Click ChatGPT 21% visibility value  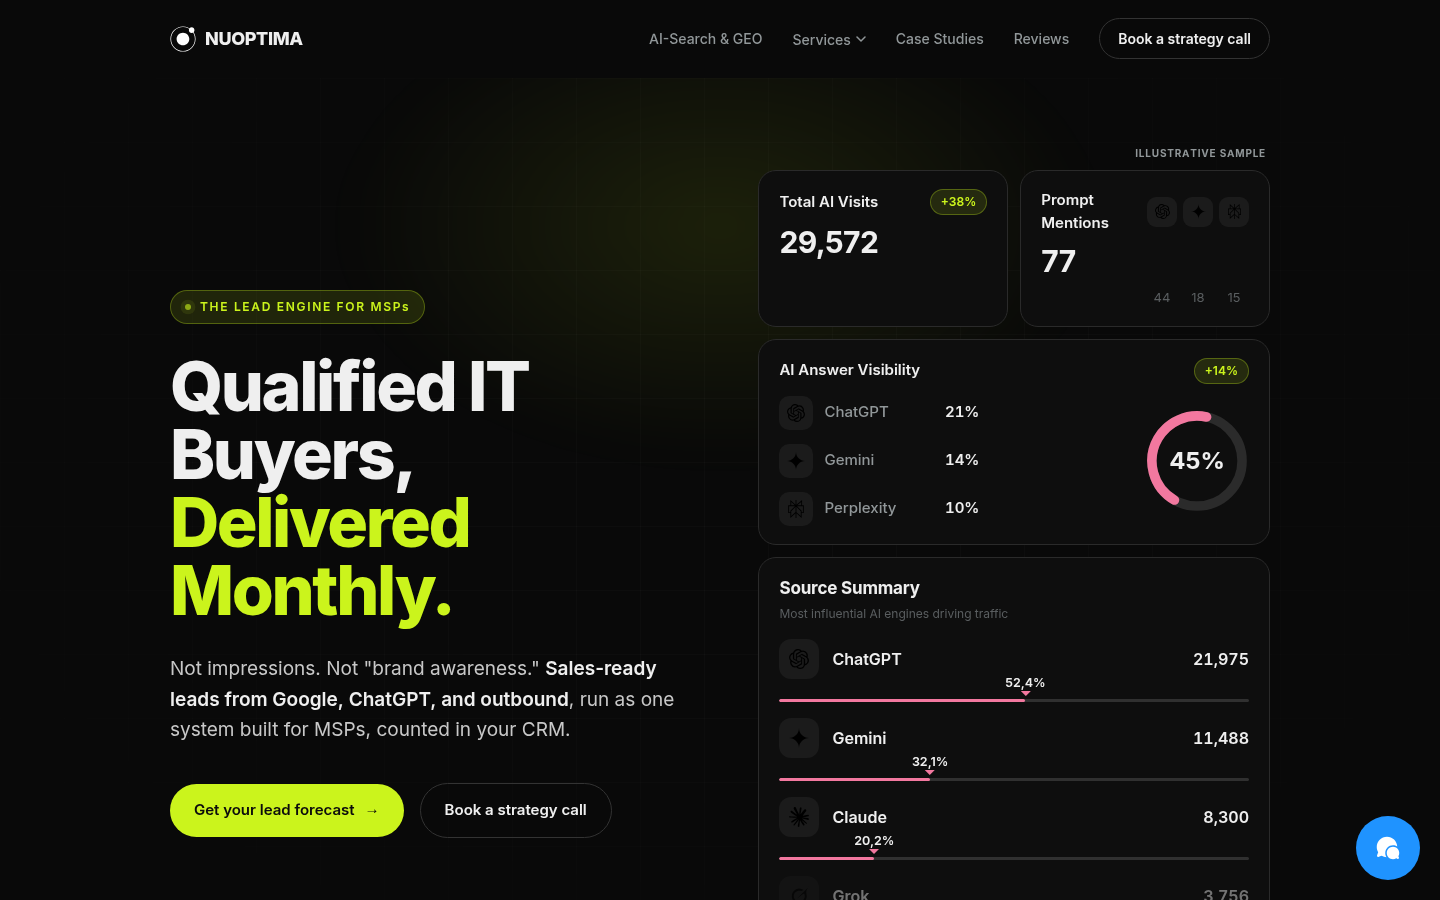tap(962, 412)
